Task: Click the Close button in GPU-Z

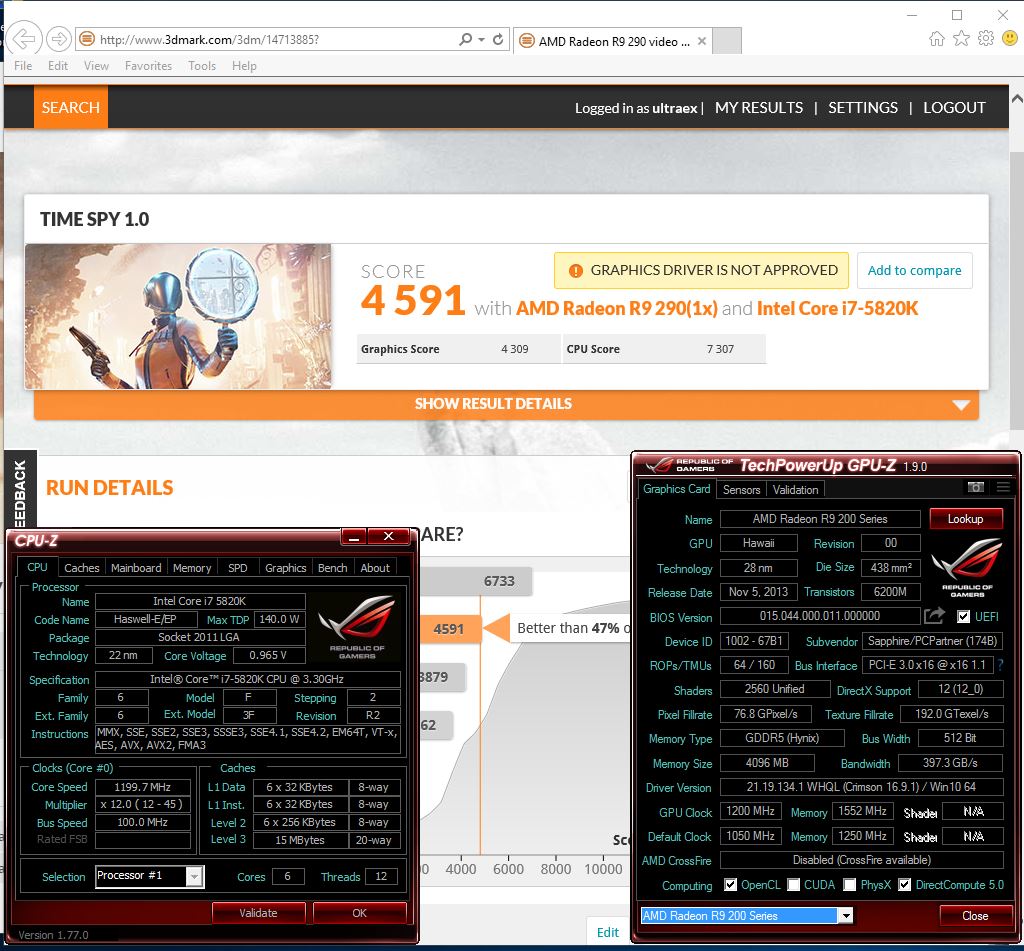Action: pyautogui.click(x=975, y=916)
